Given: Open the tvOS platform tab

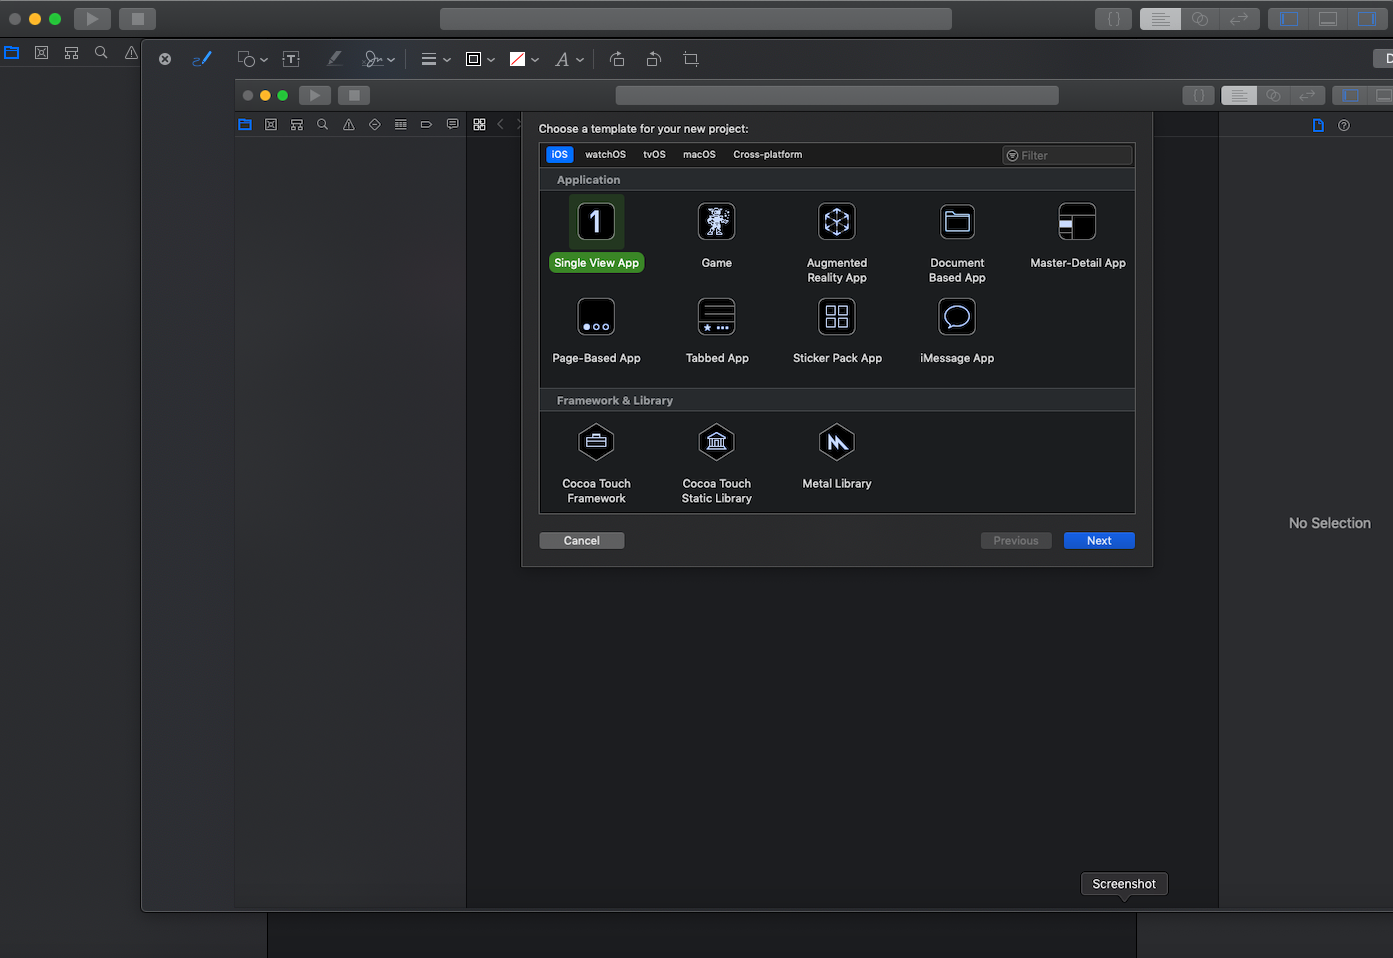Looking at the screenshot, I should point(654,154).
